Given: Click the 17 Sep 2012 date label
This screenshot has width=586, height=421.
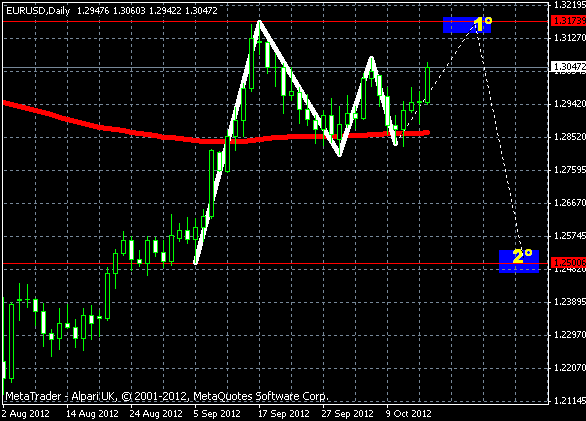Looking at the screenshot, I should 283,414.
